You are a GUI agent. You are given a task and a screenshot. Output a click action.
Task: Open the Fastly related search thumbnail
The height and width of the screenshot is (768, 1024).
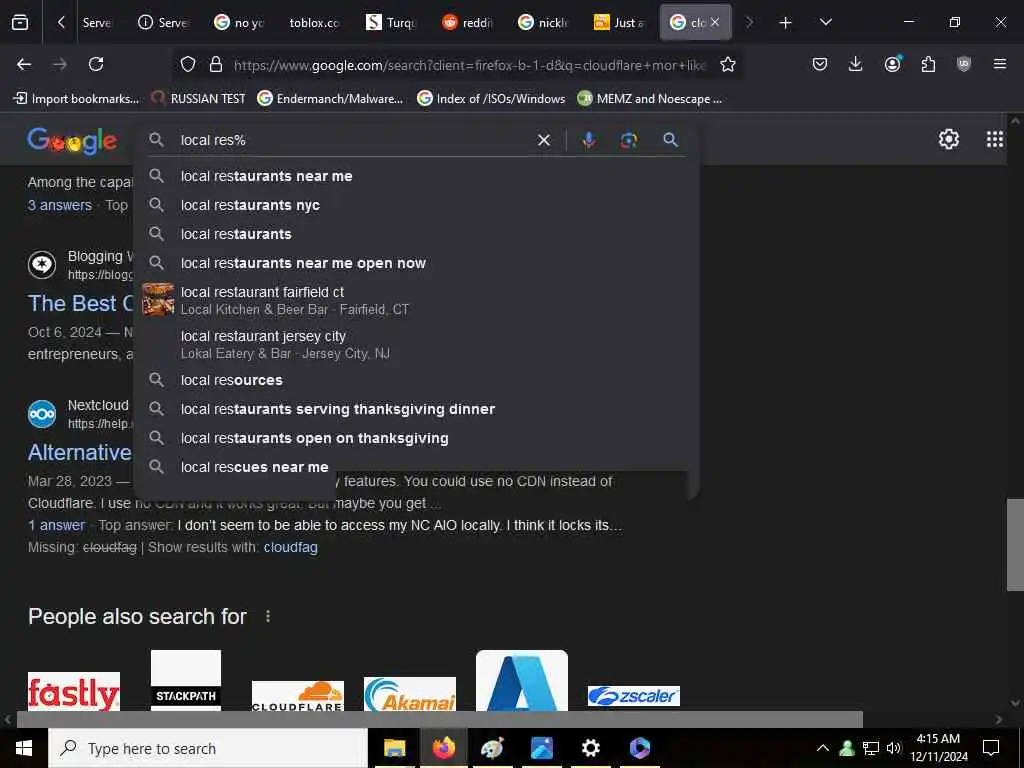coord(74,691)
